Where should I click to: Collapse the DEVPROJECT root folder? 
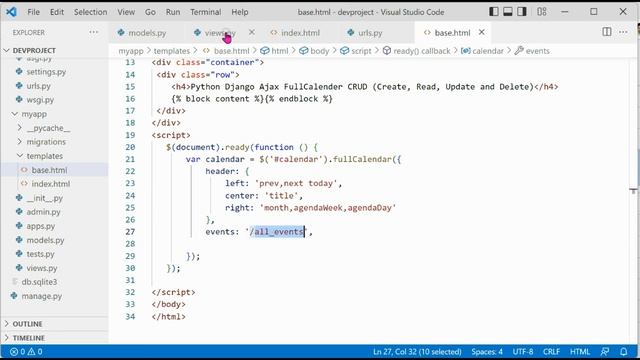(34, 50)
